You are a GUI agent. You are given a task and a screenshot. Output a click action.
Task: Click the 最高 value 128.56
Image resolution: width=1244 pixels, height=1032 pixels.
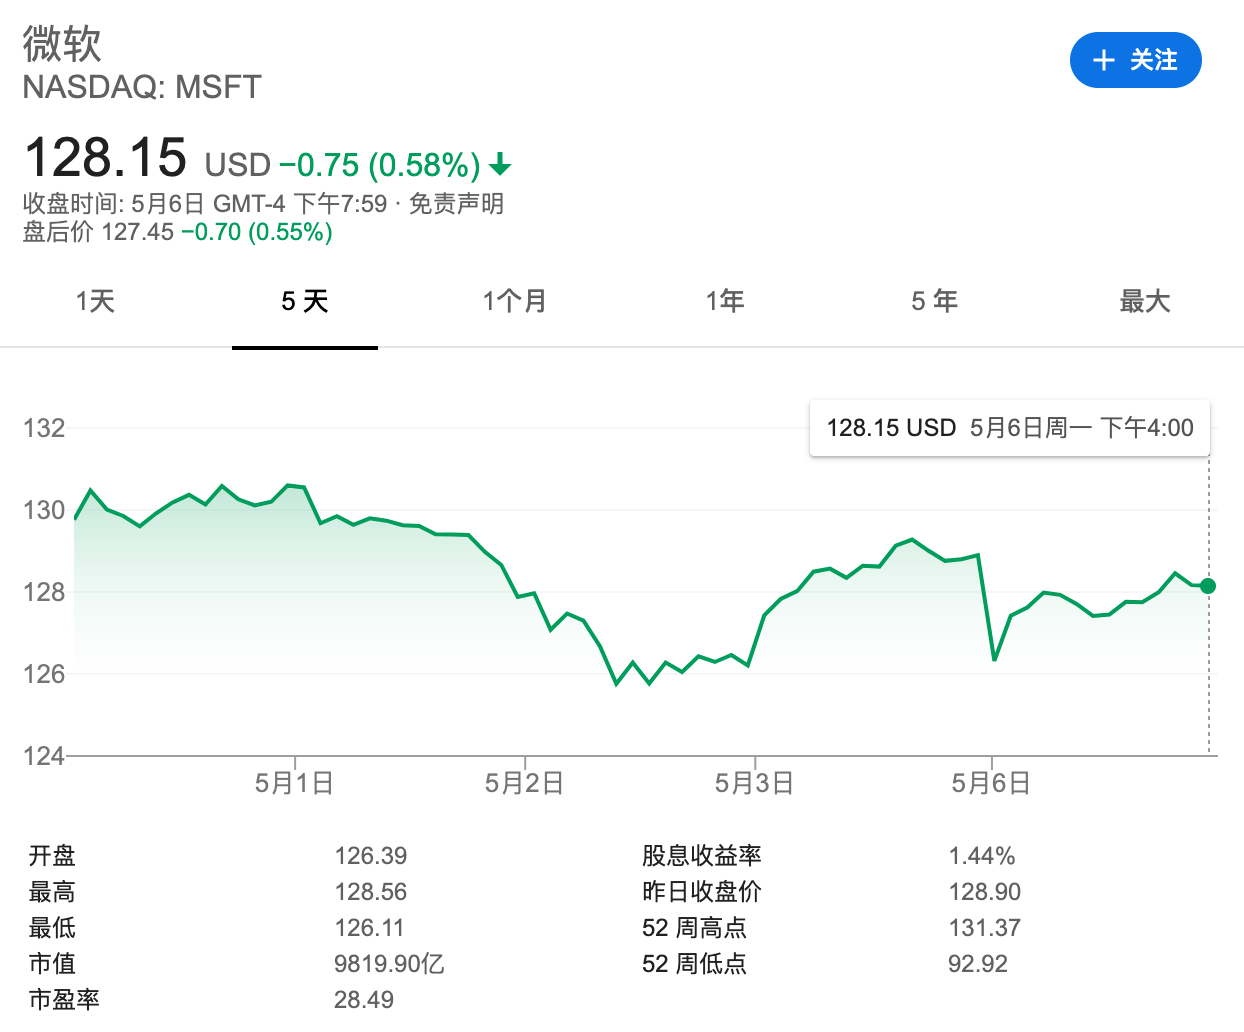tap(371, 892)
